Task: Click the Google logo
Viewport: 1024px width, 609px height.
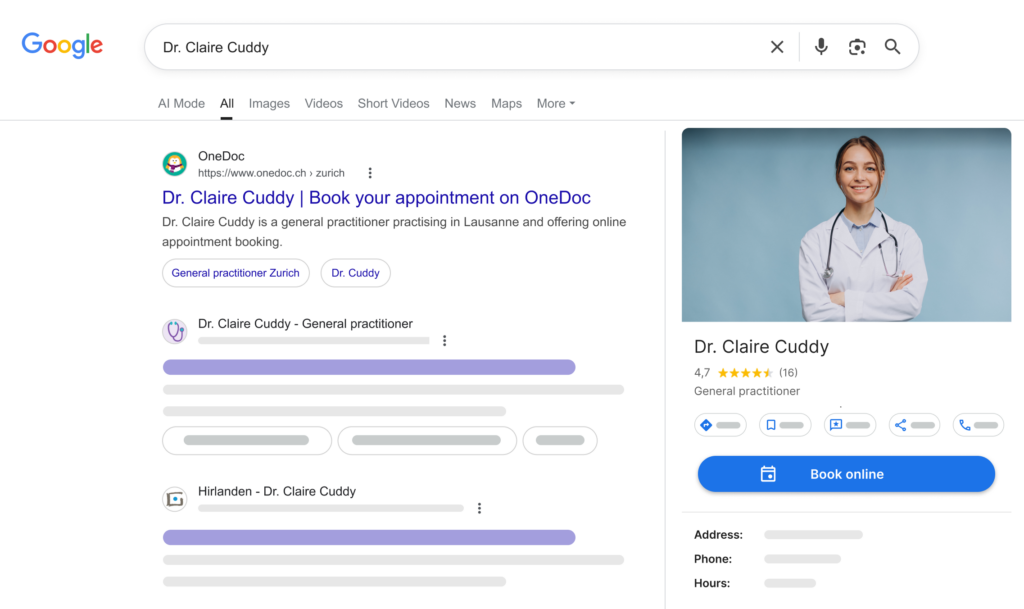Action: coord(62,45)
